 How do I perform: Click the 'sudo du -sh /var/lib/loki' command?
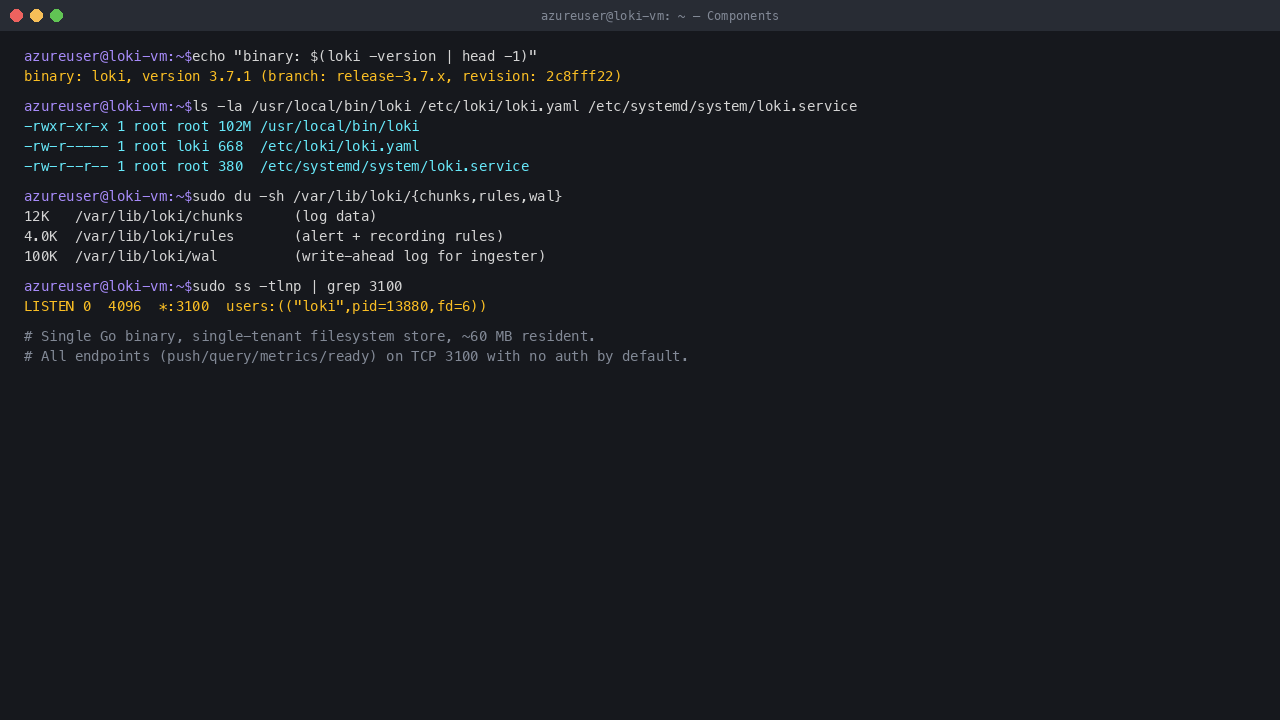click(377, 196)
